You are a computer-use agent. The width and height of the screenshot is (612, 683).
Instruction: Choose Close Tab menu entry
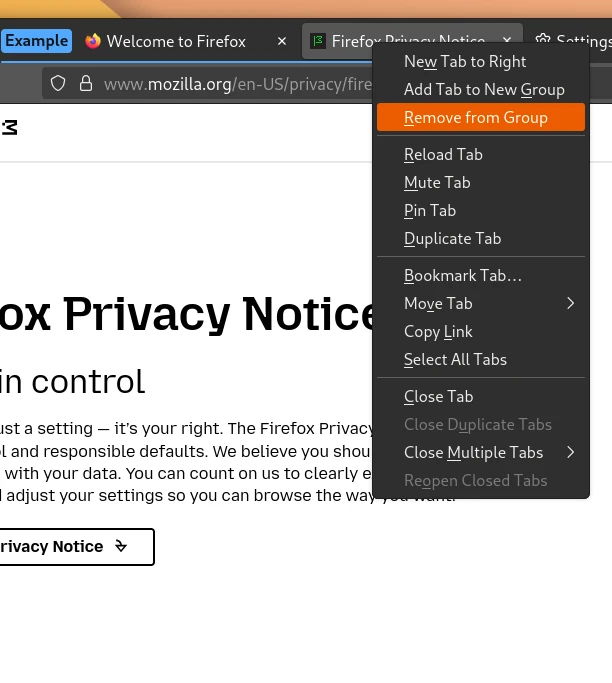pyautogui.click(x=481, y=397)
